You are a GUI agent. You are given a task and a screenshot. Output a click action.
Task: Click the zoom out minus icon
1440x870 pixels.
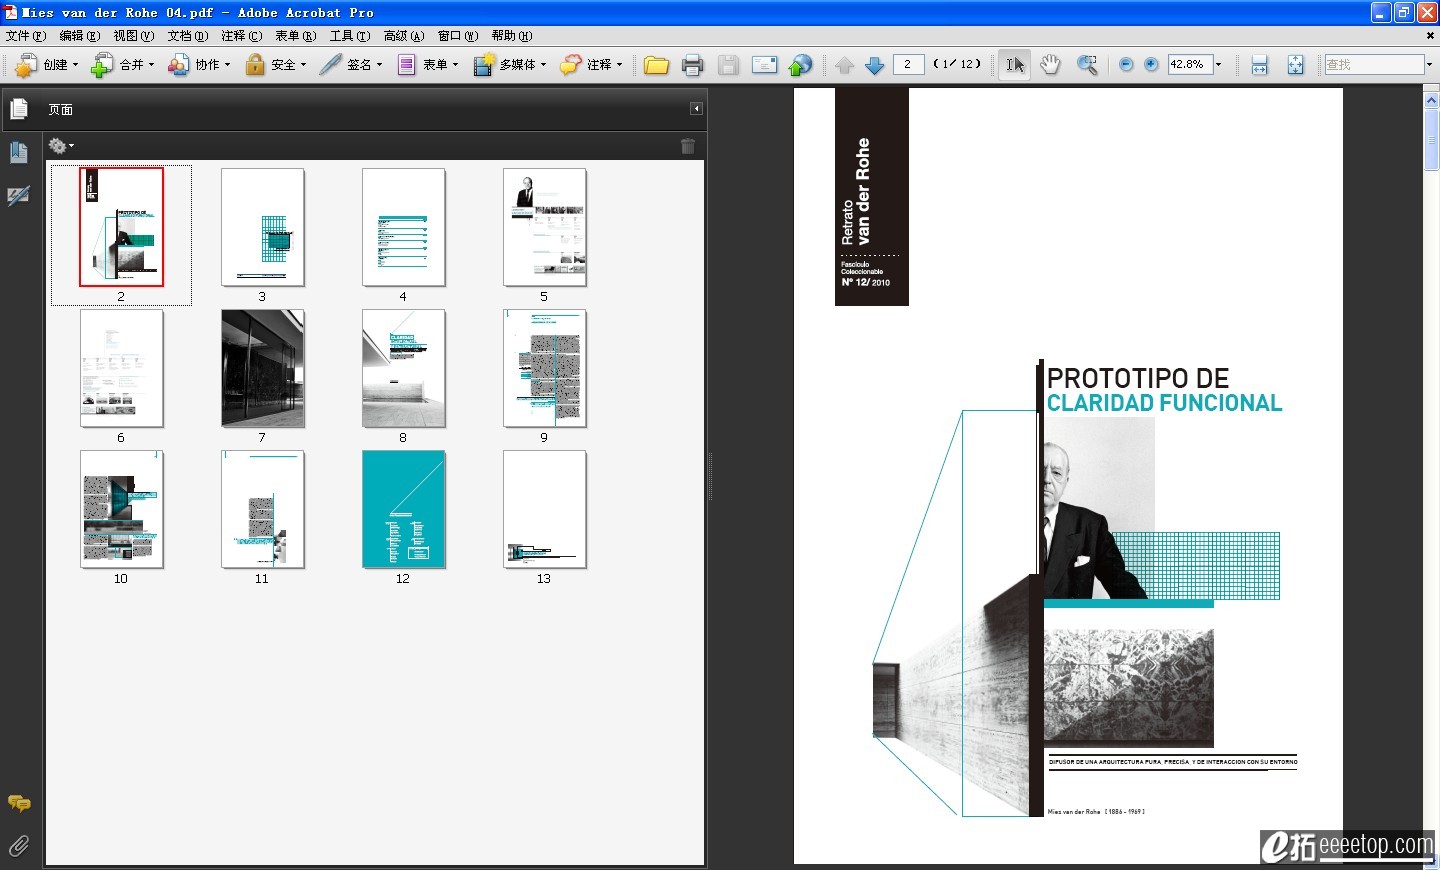(x=1126, y=64)
